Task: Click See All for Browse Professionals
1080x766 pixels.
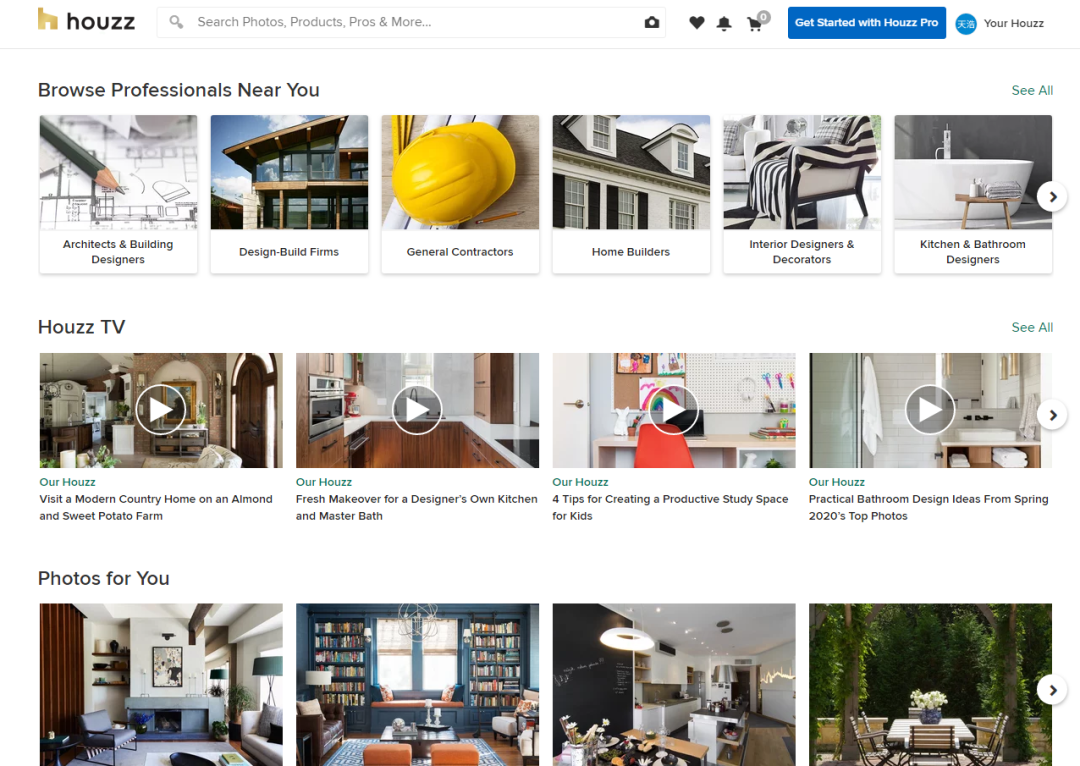Action: 1032,90
